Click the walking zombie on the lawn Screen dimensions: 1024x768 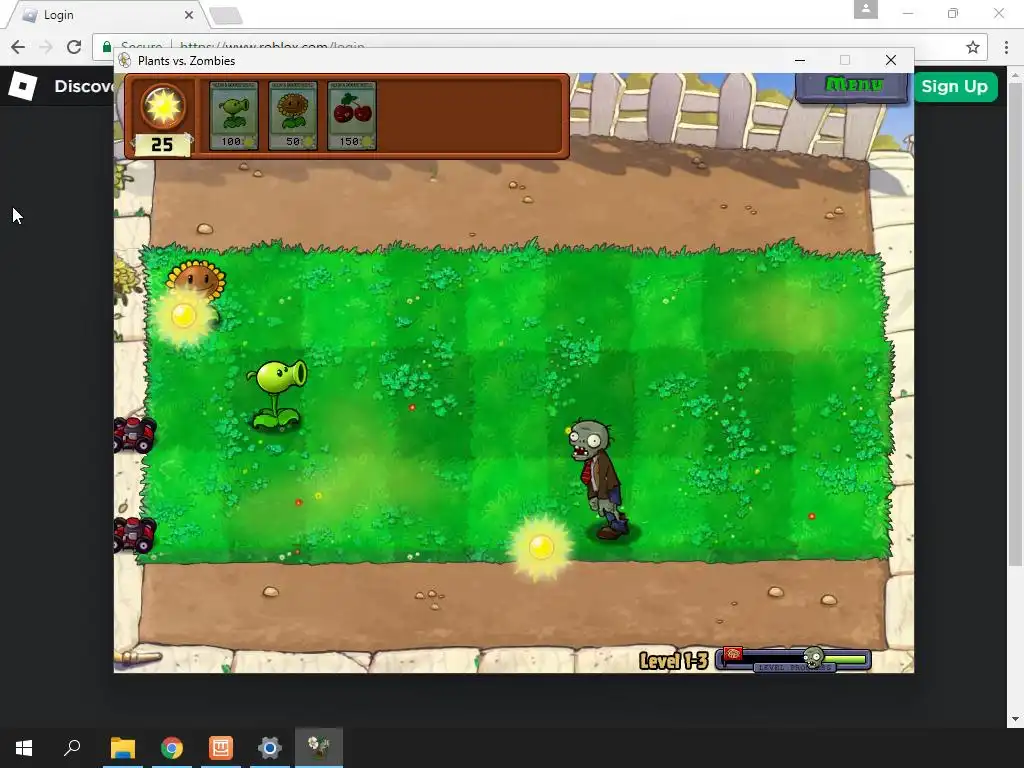[599, 480]
